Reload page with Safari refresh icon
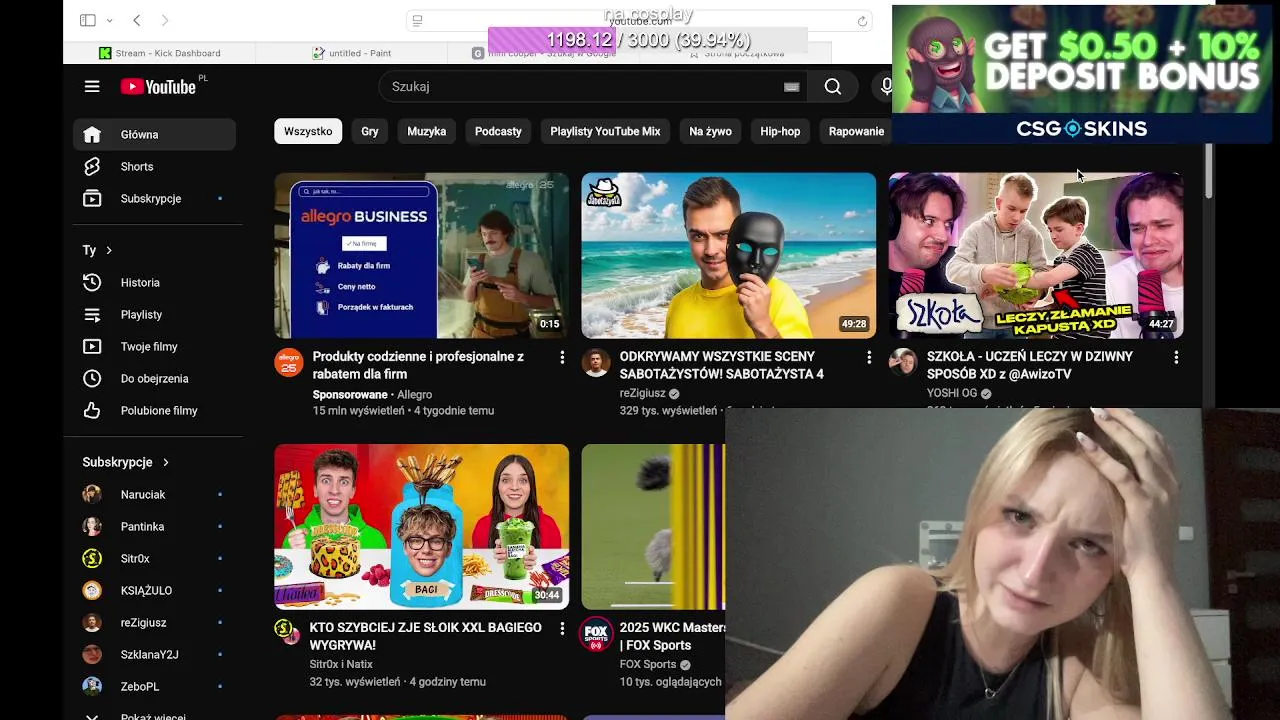This screenshot has height=720, width=1280. tap(862, 21)
